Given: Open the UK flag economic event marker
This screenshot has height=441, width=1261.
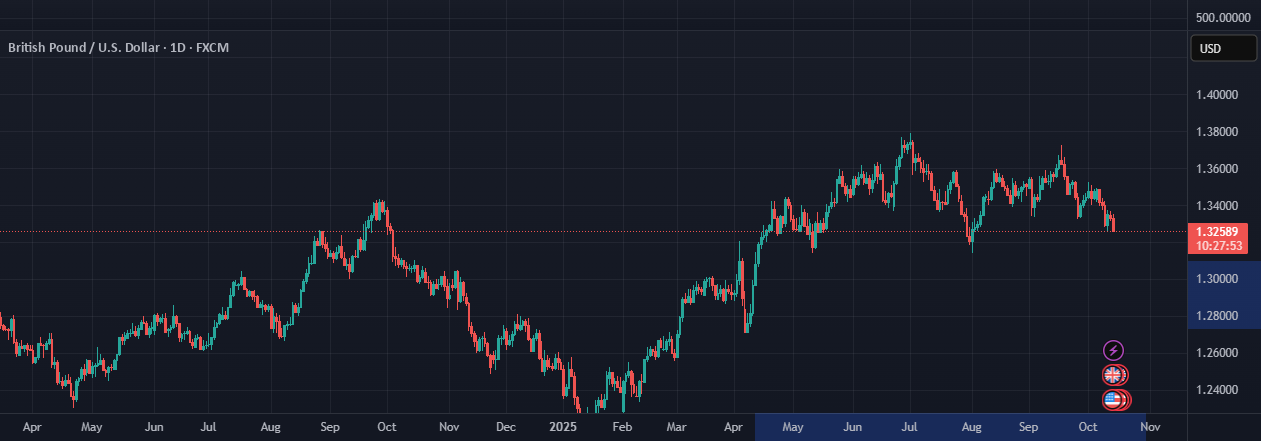Looking at the screenshot, I should [x=1113, y=375].
